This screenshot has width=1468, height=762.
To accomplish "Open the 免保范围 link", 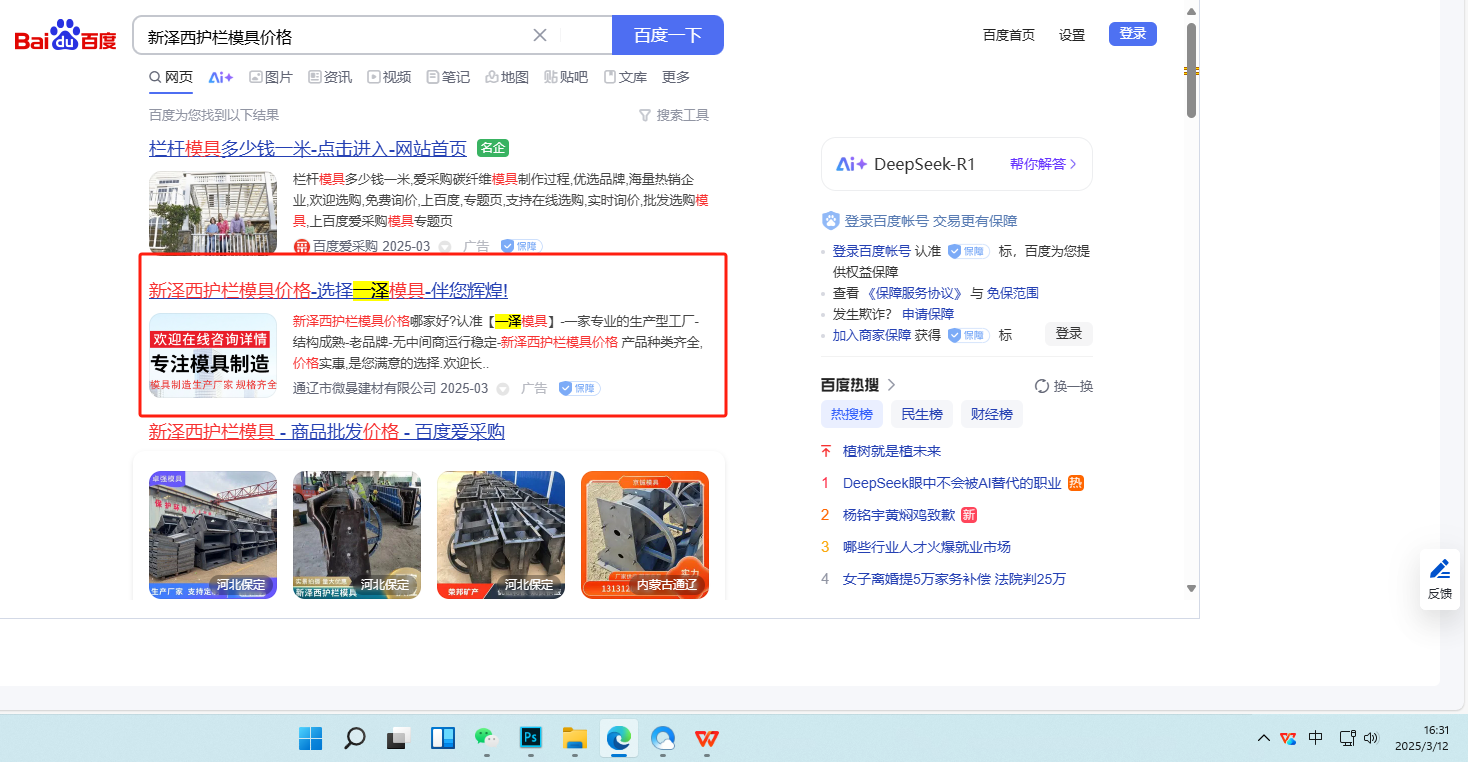I will coord(1013,293).
